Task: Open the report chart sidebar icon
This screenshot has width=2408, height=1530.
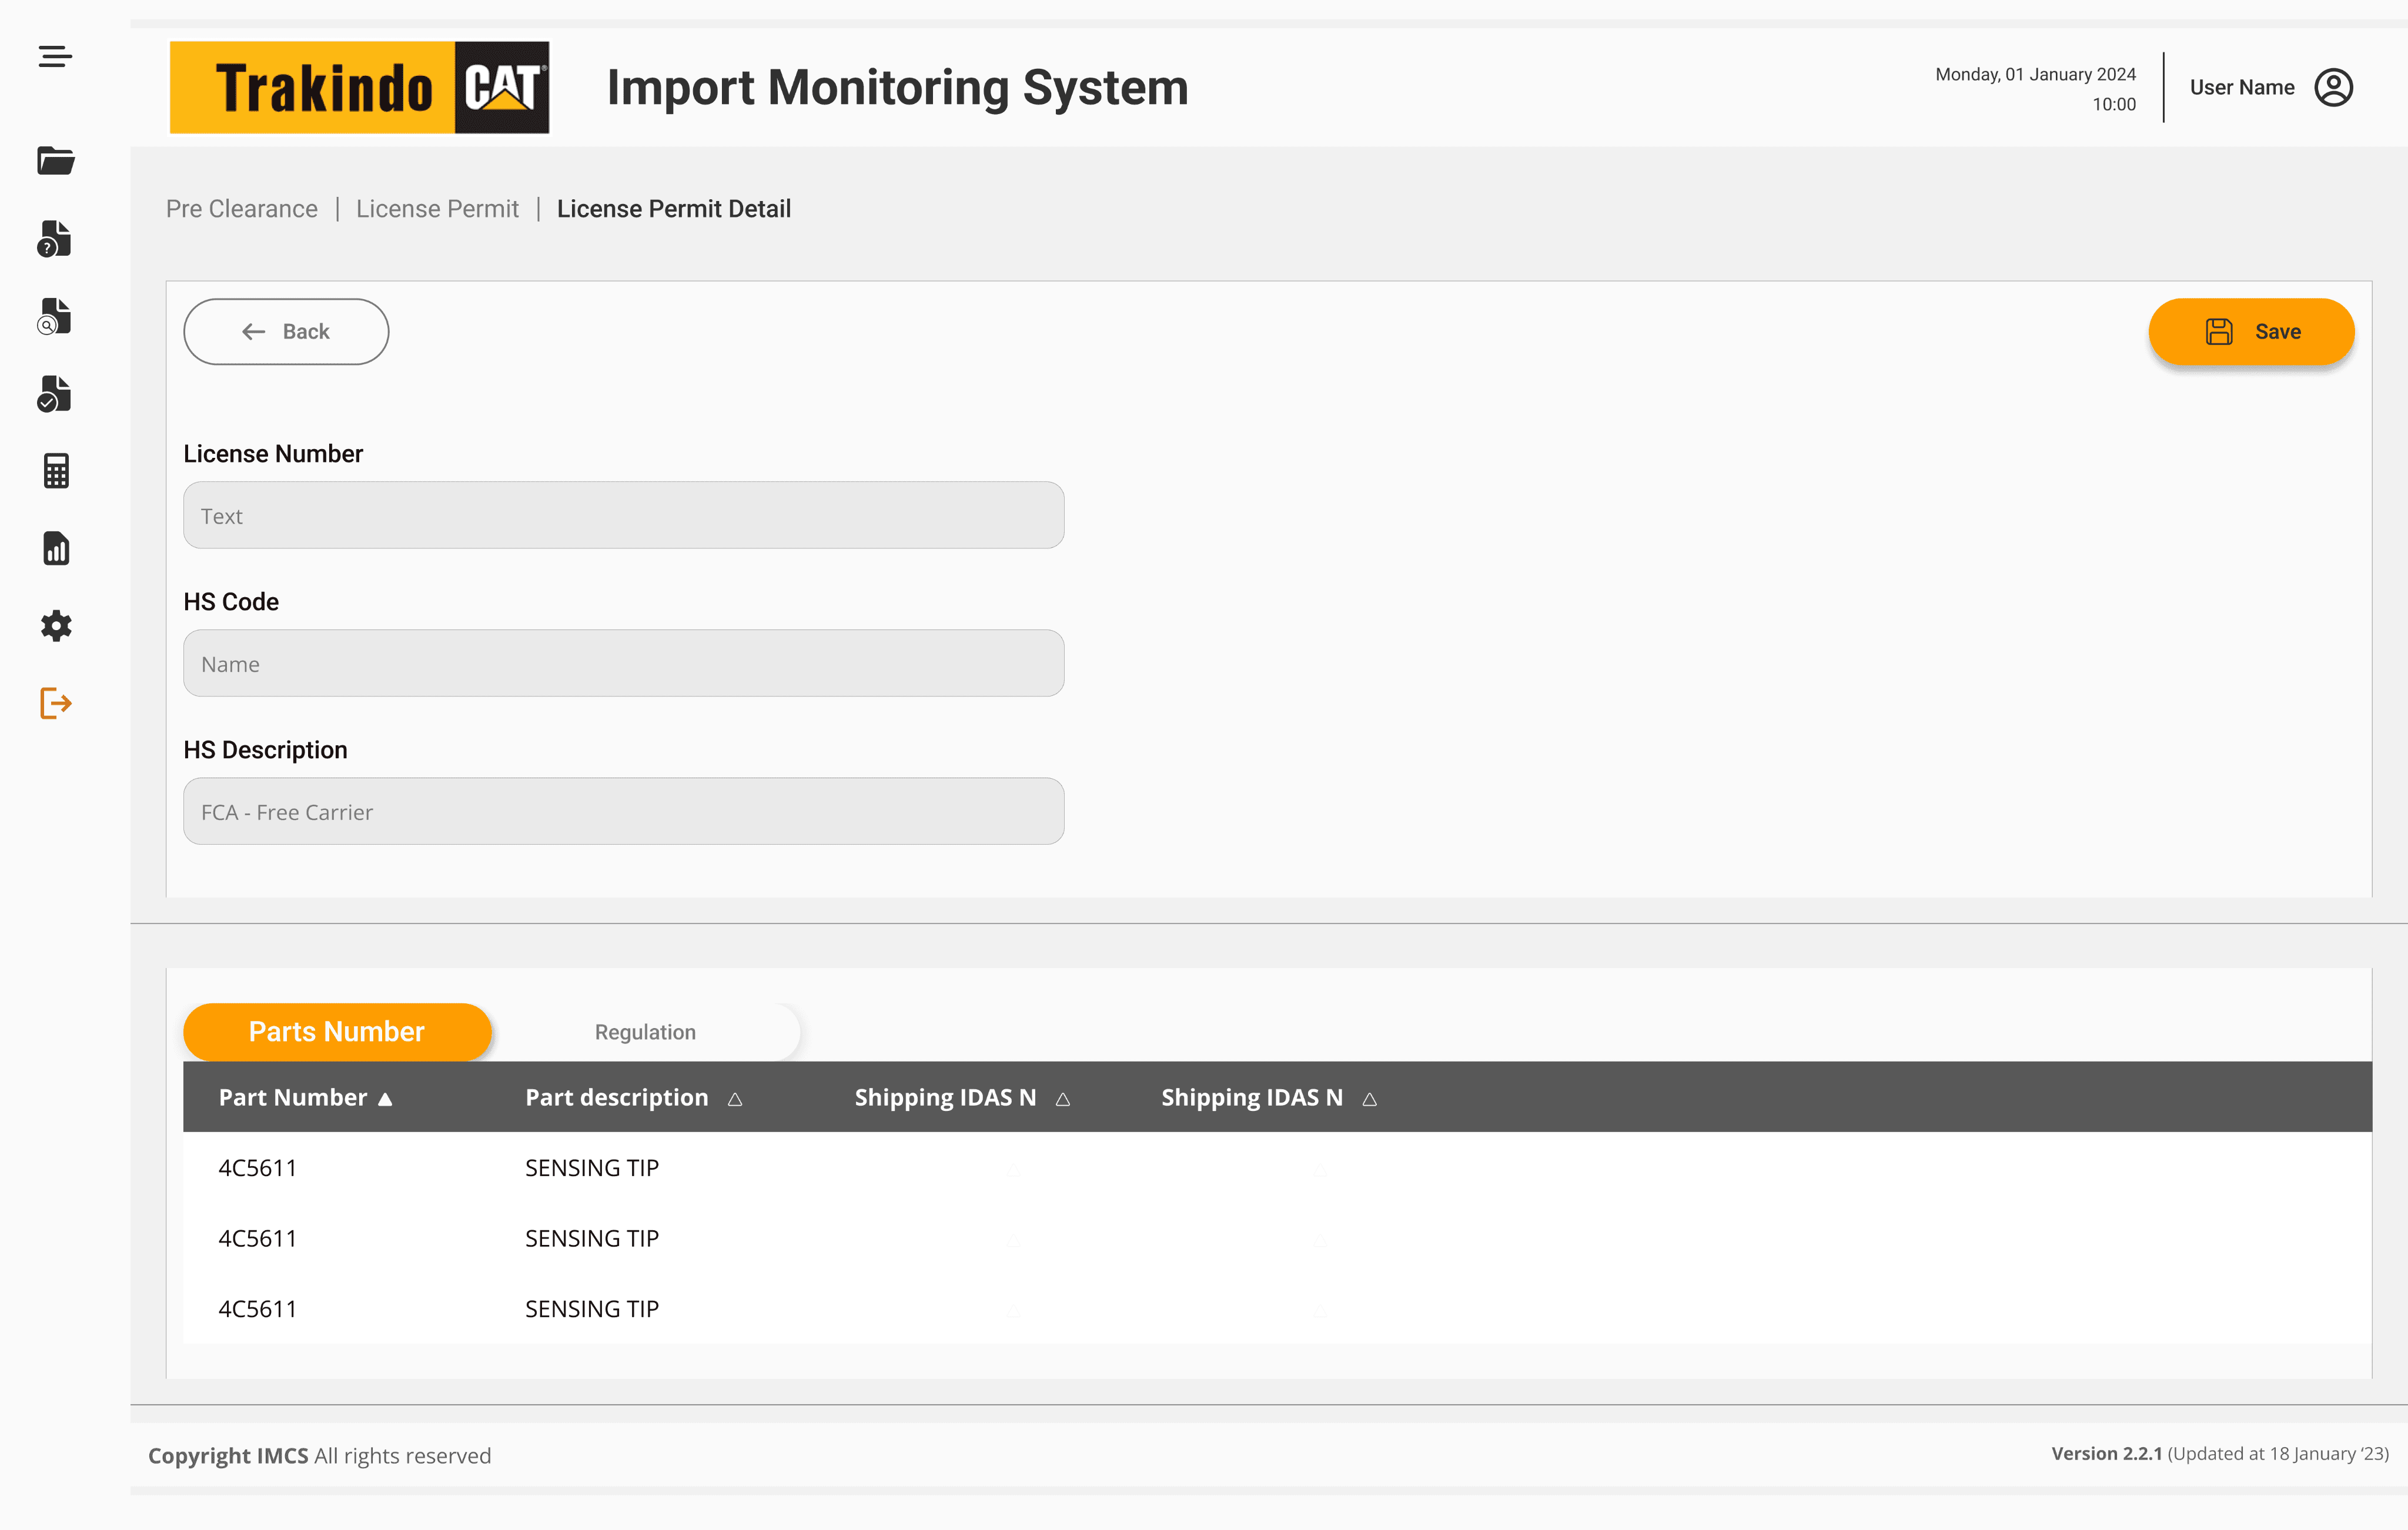Action: pyautogui.click(x=55, y=548)
